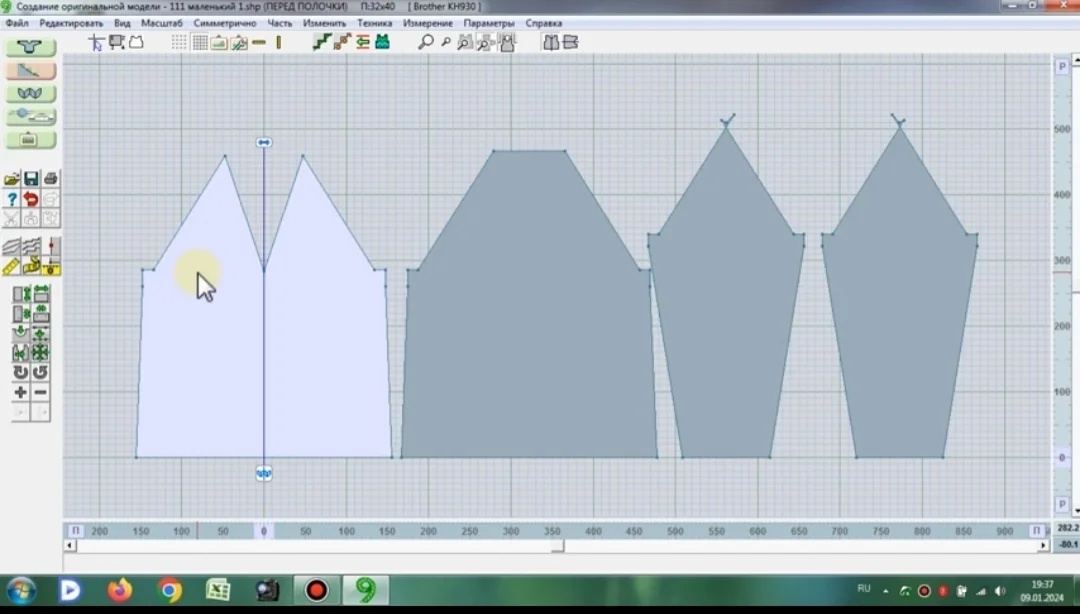Image resolution: width=1080 pixels, height=614 pixels.
Task: Open the Измерение menu
Action: pos(428,23)
